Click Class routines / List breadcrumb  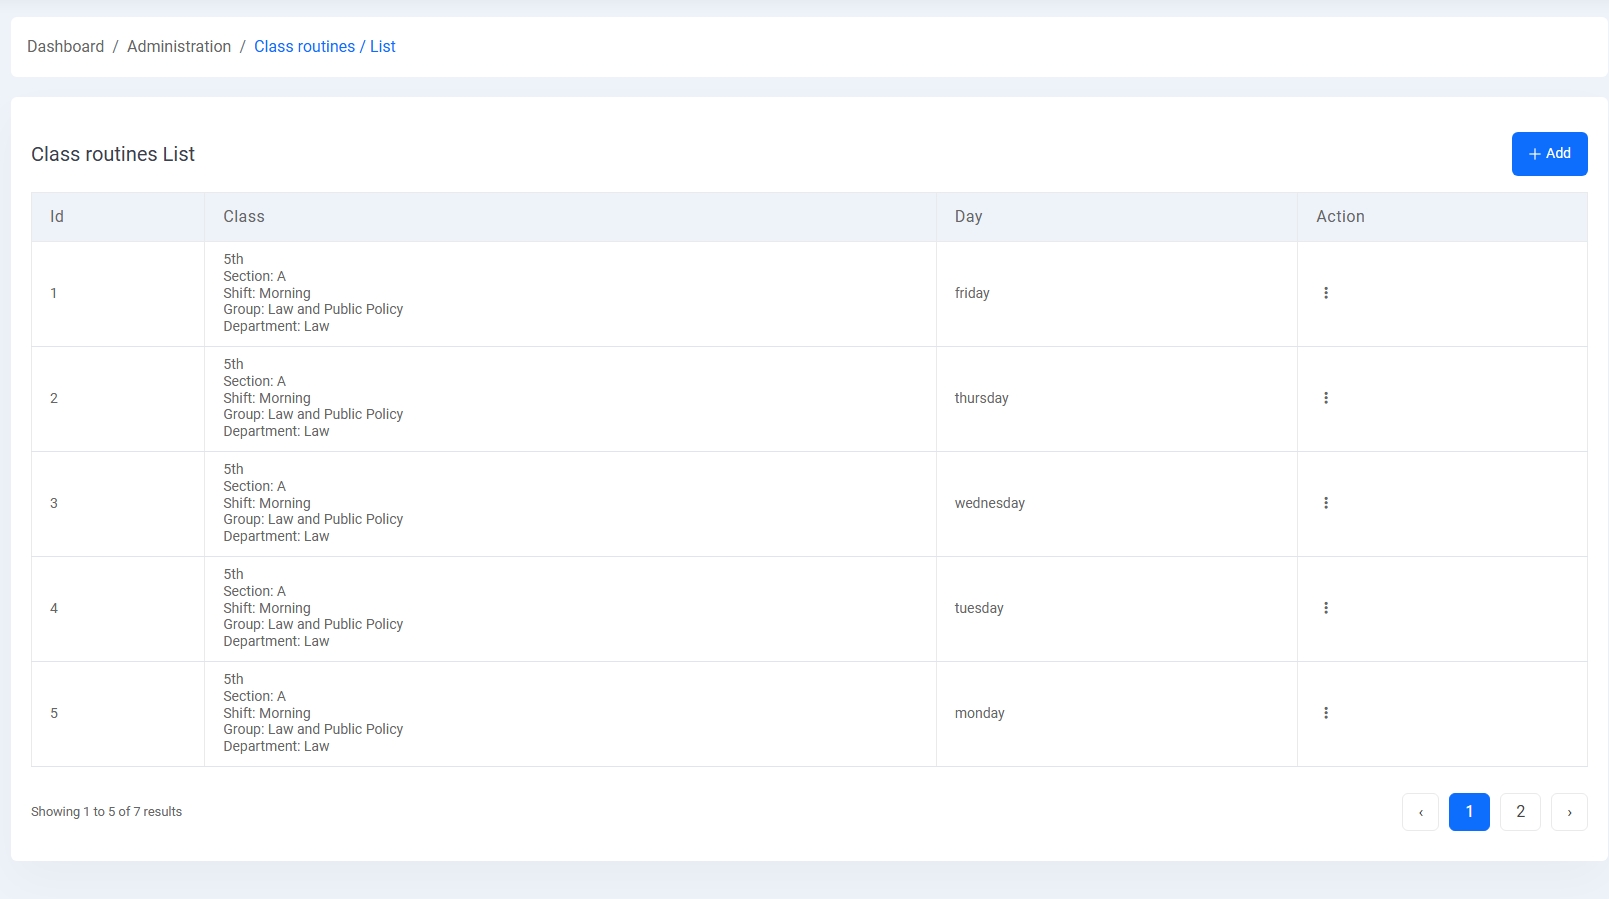[324, 47]
